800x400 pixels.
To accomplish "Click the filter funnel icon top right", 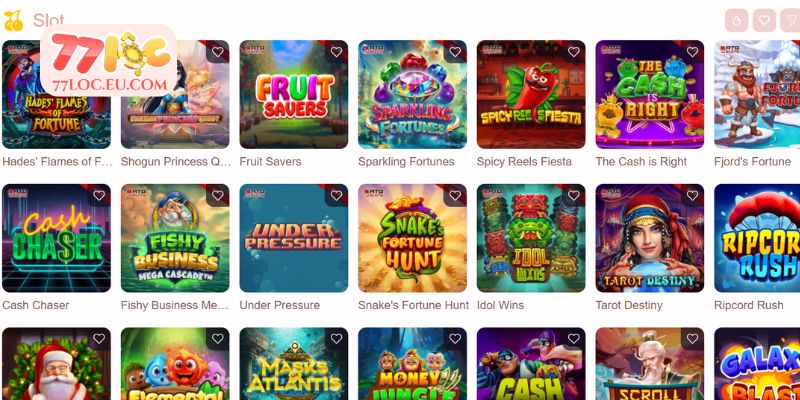I will click(791, 20).
